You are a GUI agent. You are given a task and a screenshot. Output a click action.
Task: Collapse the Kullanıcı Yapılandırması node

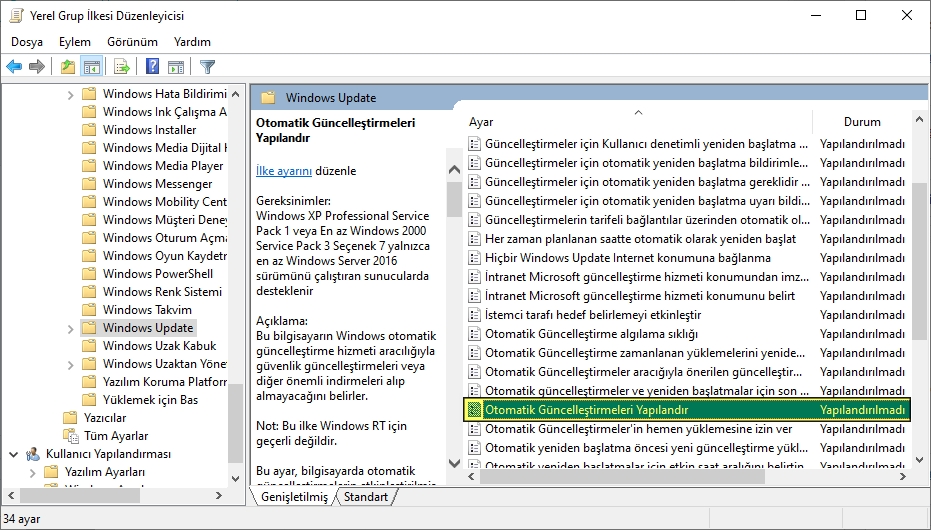(13, 454)
